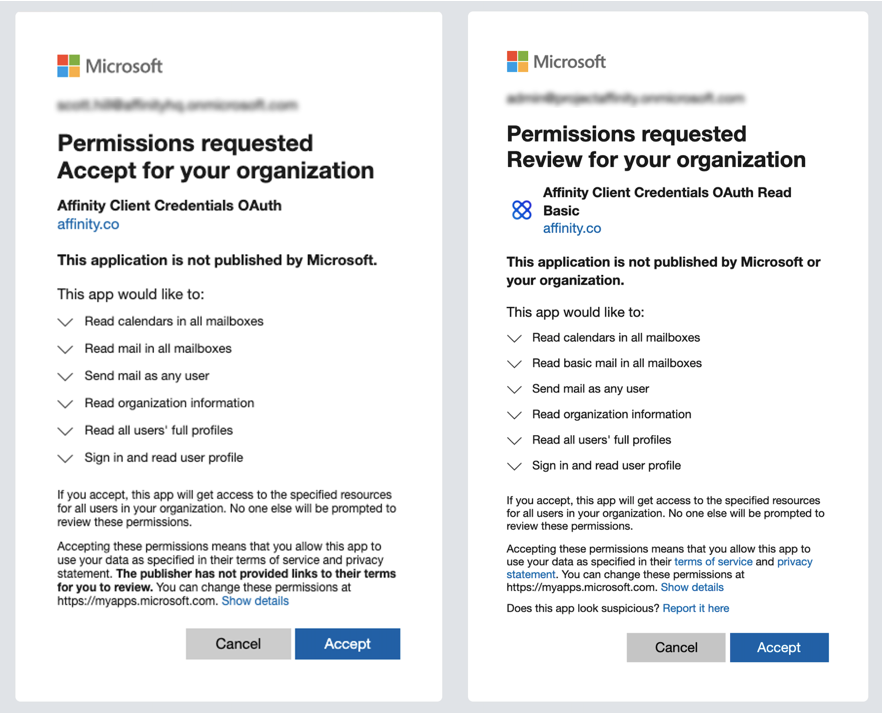Expand "Send mail as any user" in left dialog
The width and height of the screenshot is (882, 713).
coord(66,376)
